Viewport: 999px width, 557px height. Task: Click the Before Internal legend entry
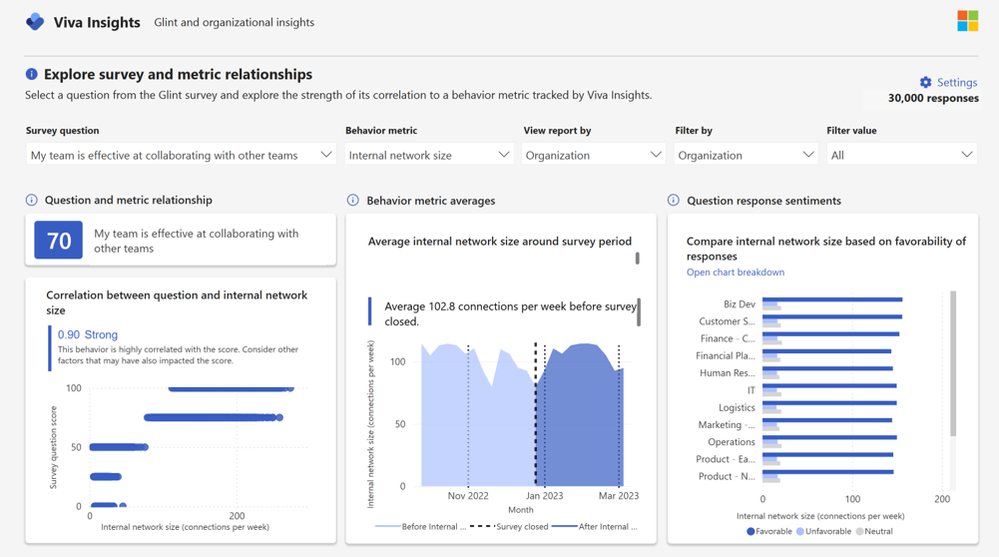421,526
